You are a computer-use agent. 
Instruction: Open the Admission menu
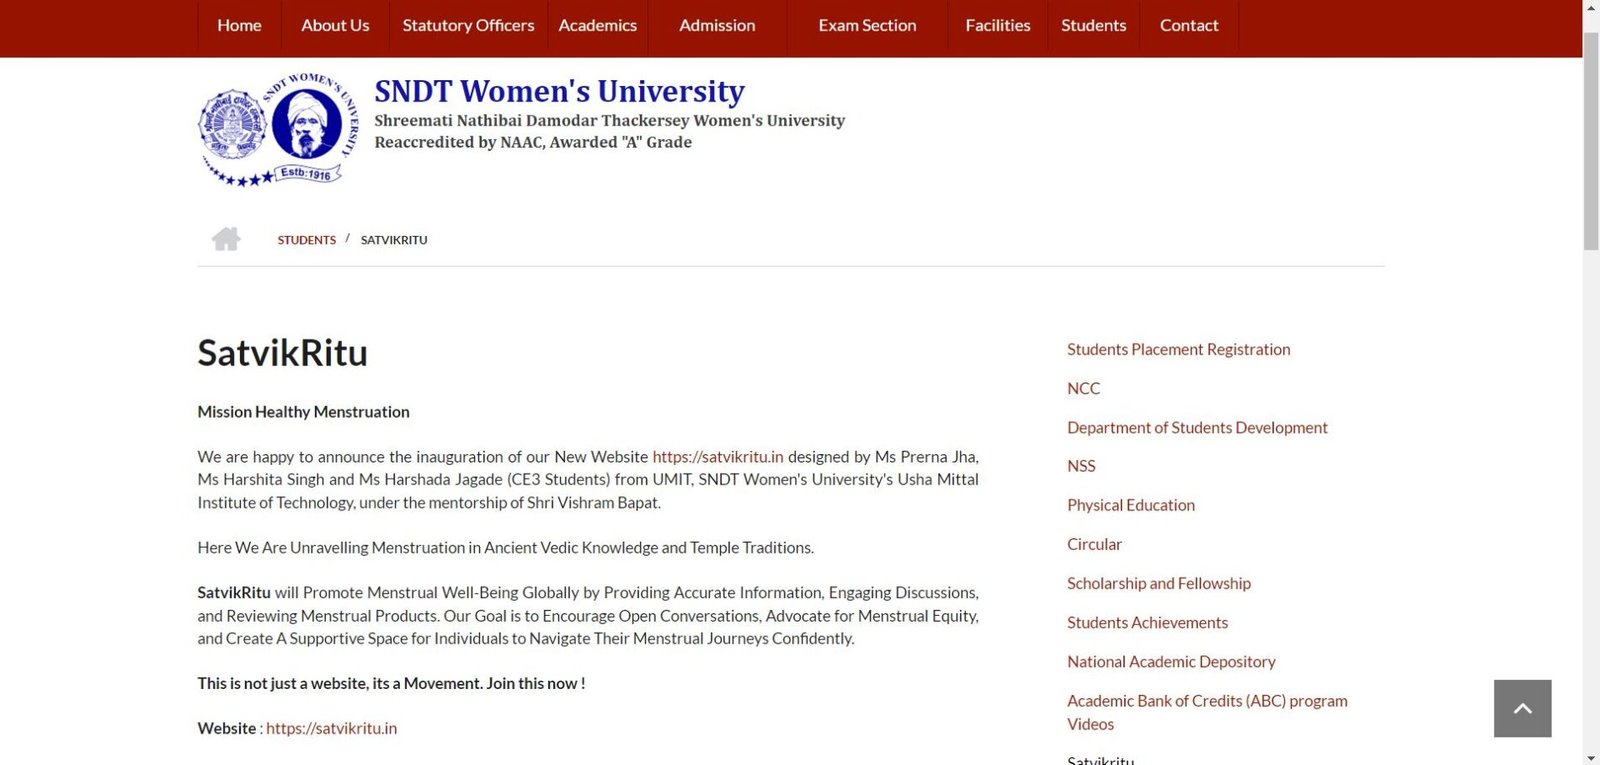coord(717,26)
